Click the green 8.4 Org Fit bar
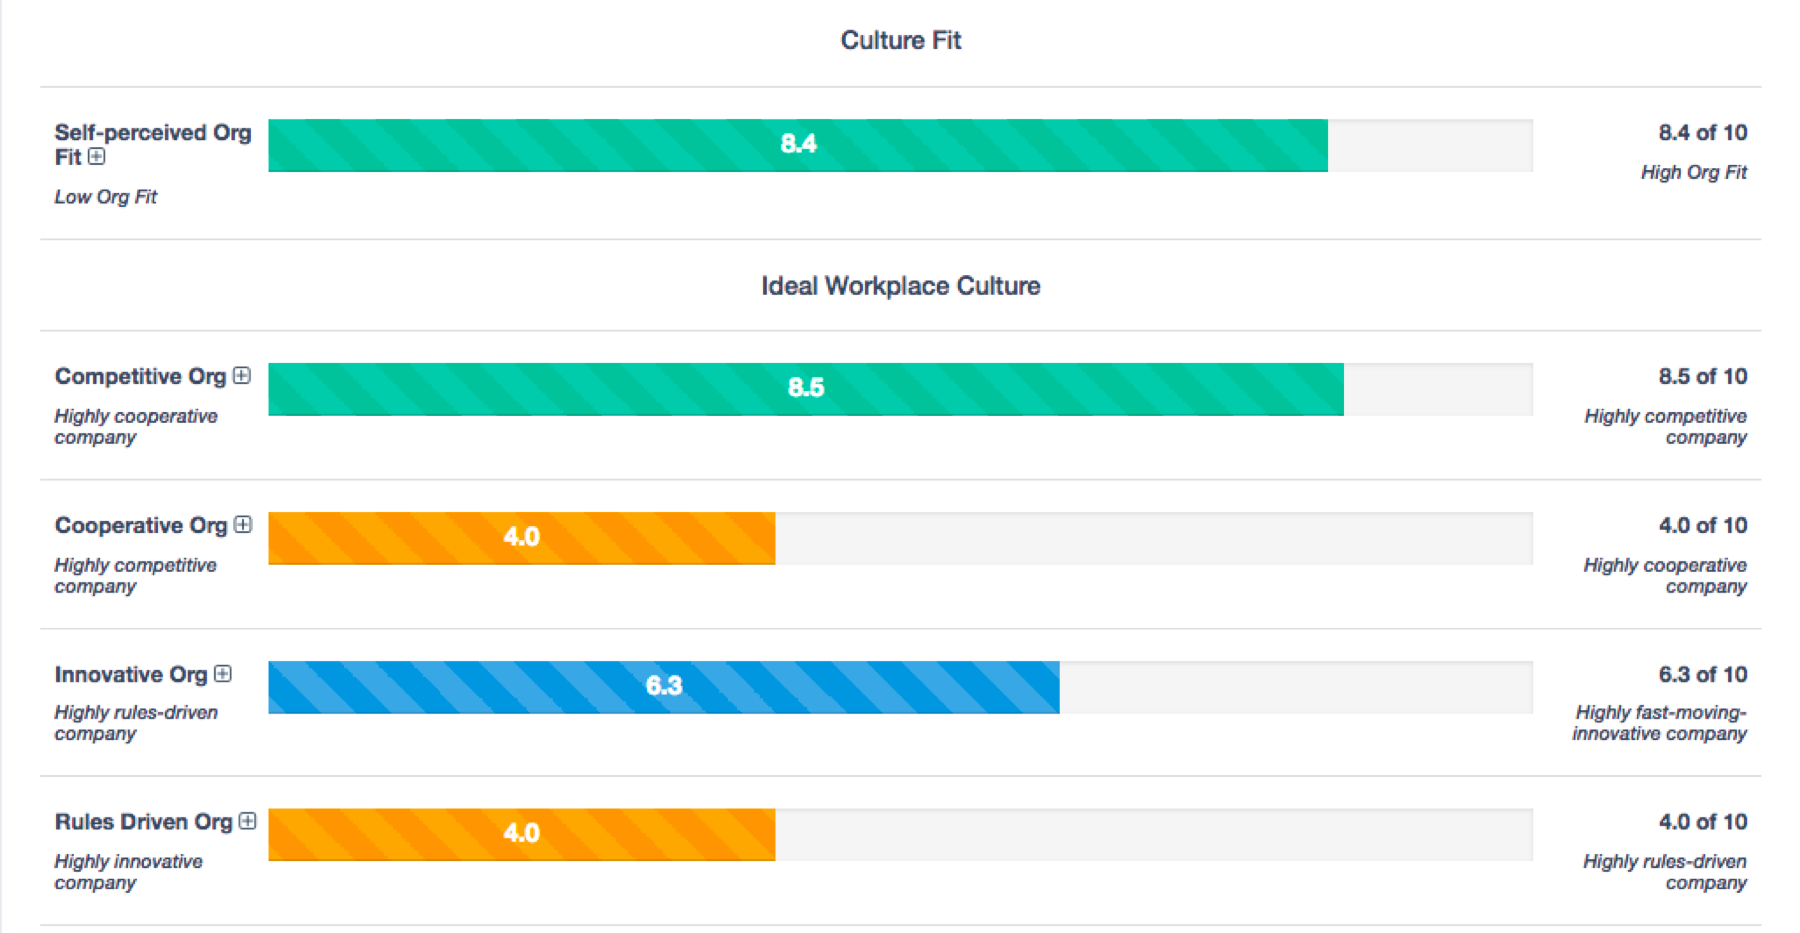The width and height of the screenshot is (1800, 933). tap(798, 145)
